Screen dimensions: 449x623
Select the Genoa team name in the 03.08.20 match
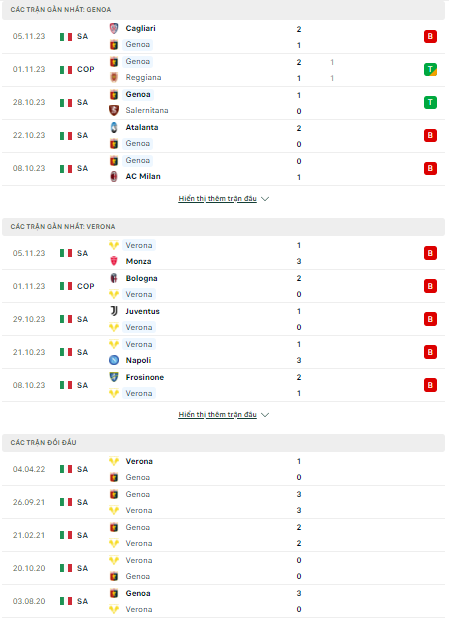point(138,593)
